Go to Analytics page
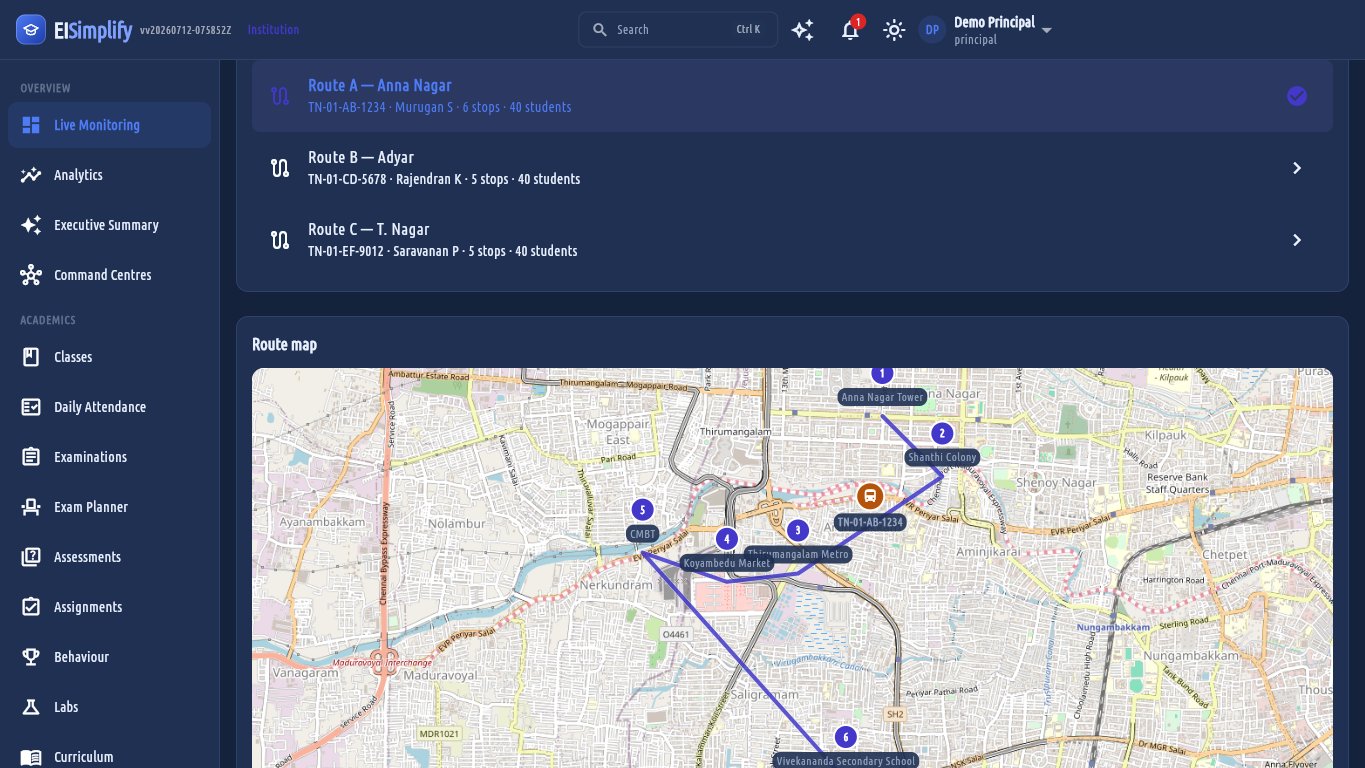Screen dimensions: 1365x768 click(109, 175)
